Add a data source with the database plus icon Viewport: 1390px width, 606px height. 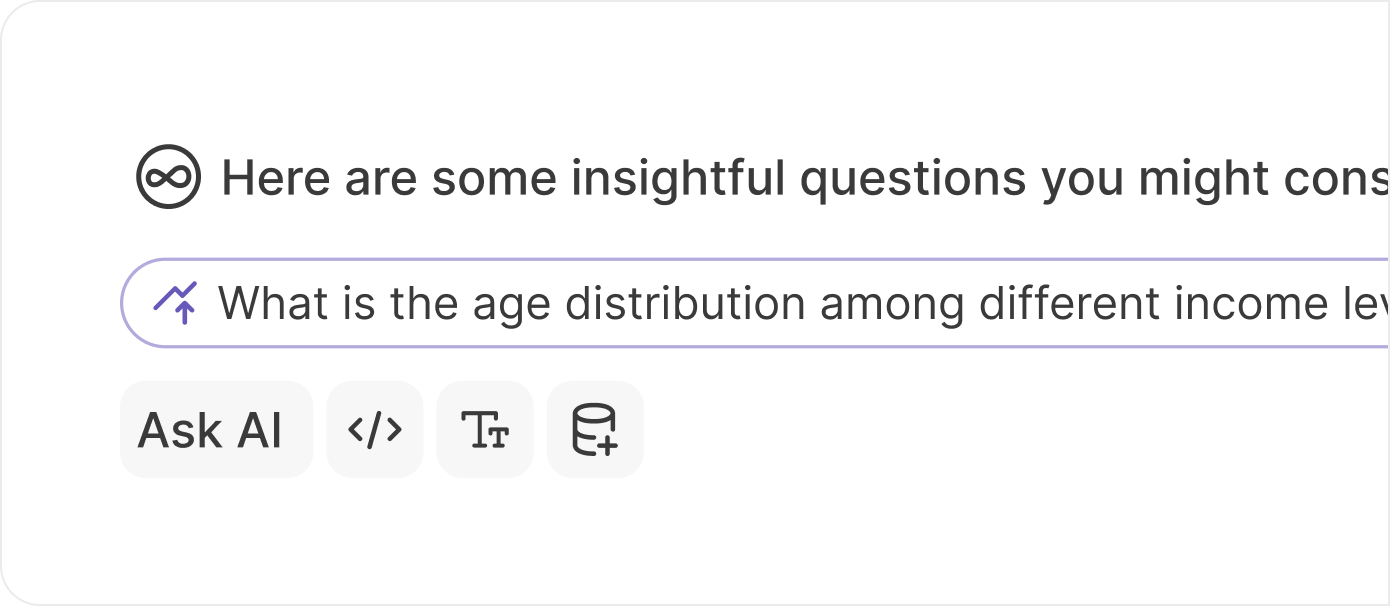[595, 430]
